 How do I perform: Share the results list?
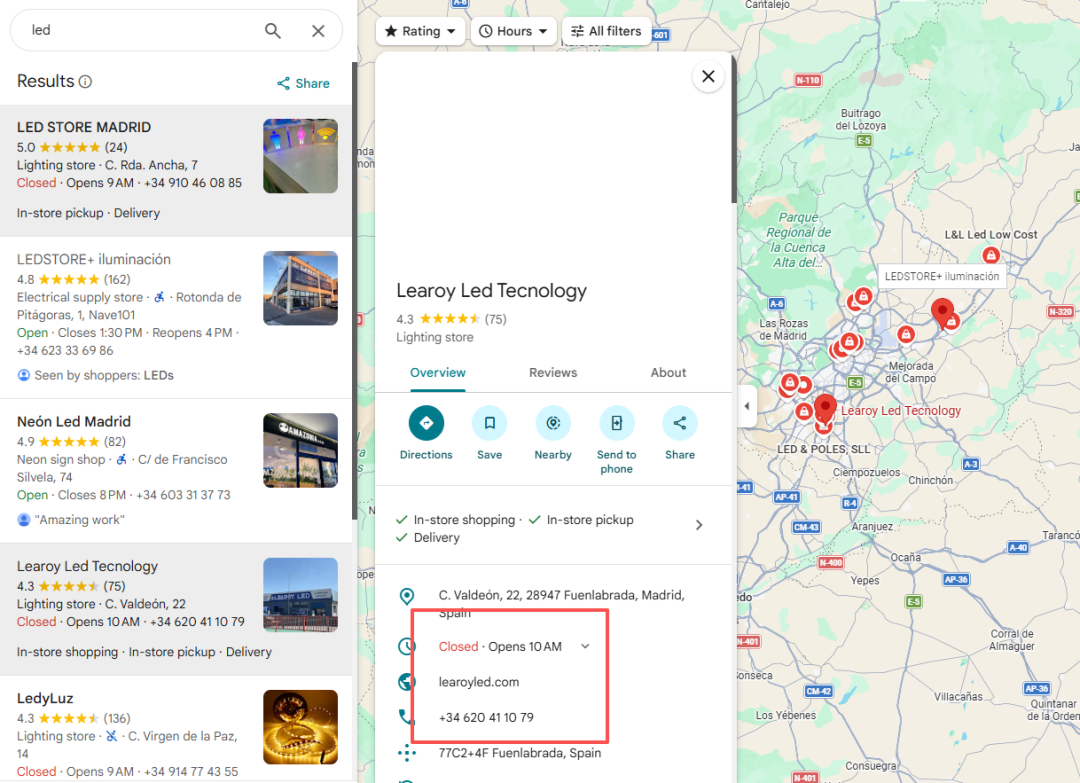click(303, 83)
